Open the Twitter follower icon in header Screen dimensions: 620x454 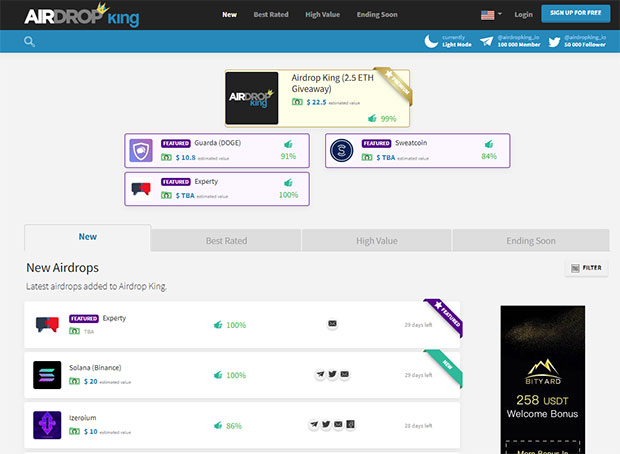(x=554, y=41)
